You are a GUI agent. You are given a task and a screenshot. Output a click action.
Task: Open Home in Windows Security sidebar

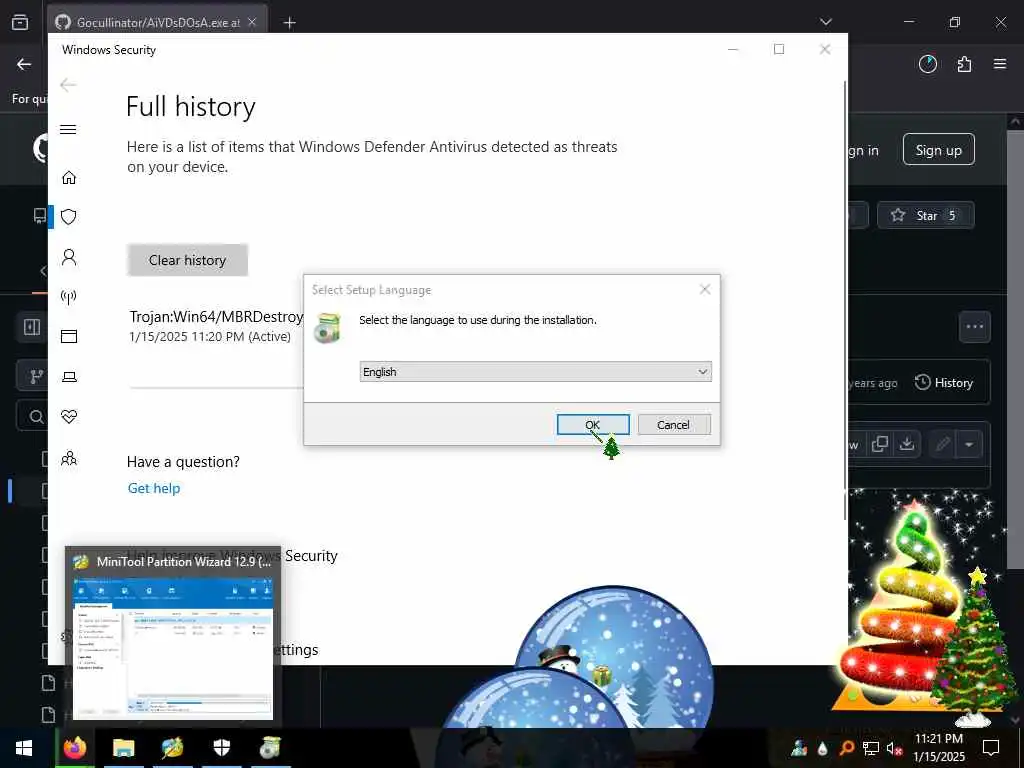[x=69, y=178]
